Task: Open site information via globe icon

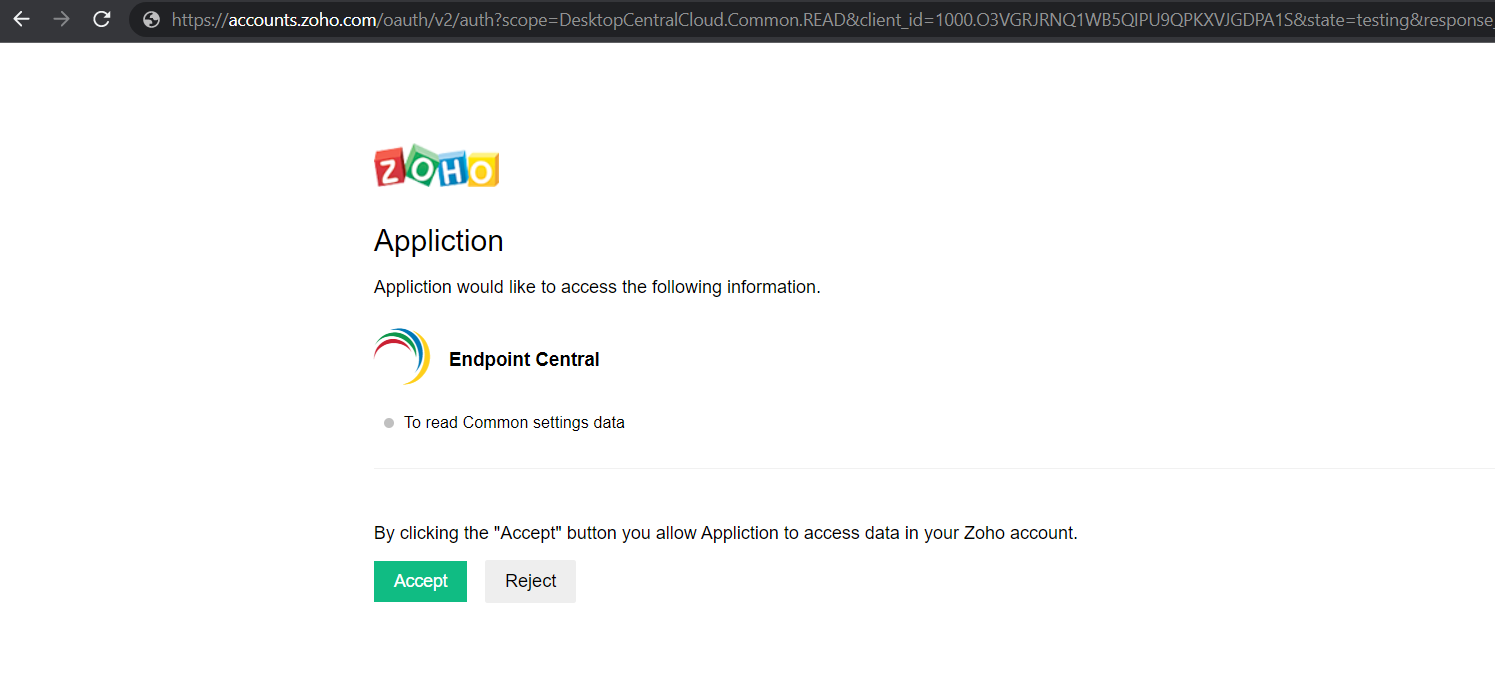Action: click(x=151, y=19)
